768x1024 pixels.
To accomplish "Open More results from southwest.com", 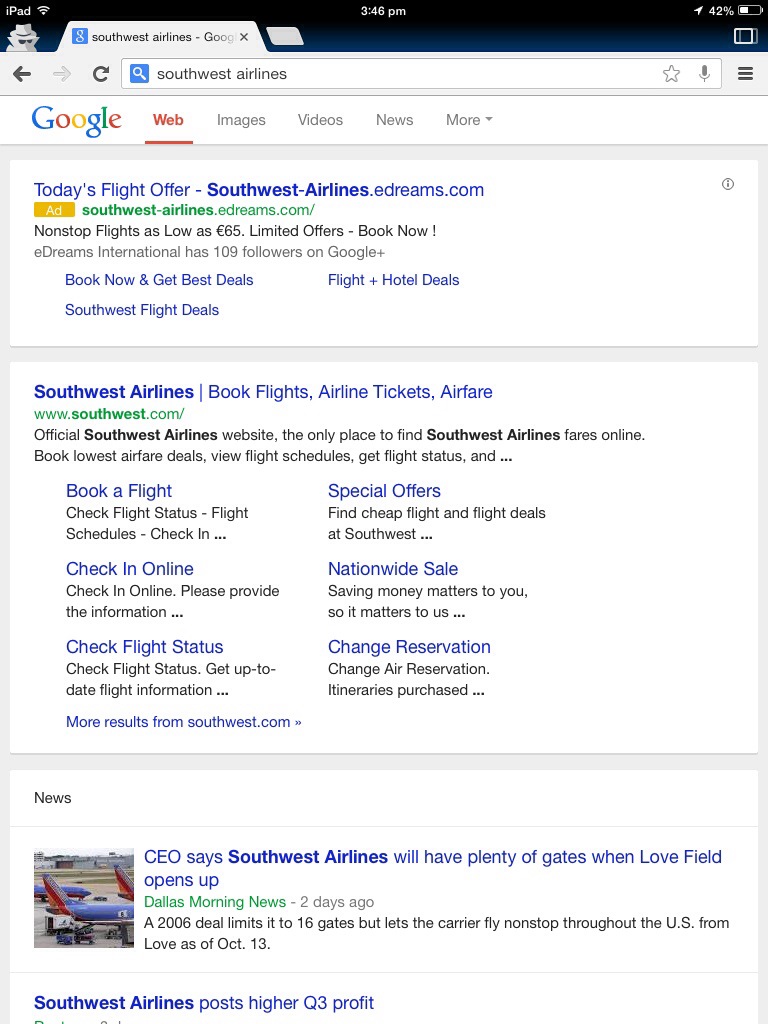I will click(x=183, y=722).
